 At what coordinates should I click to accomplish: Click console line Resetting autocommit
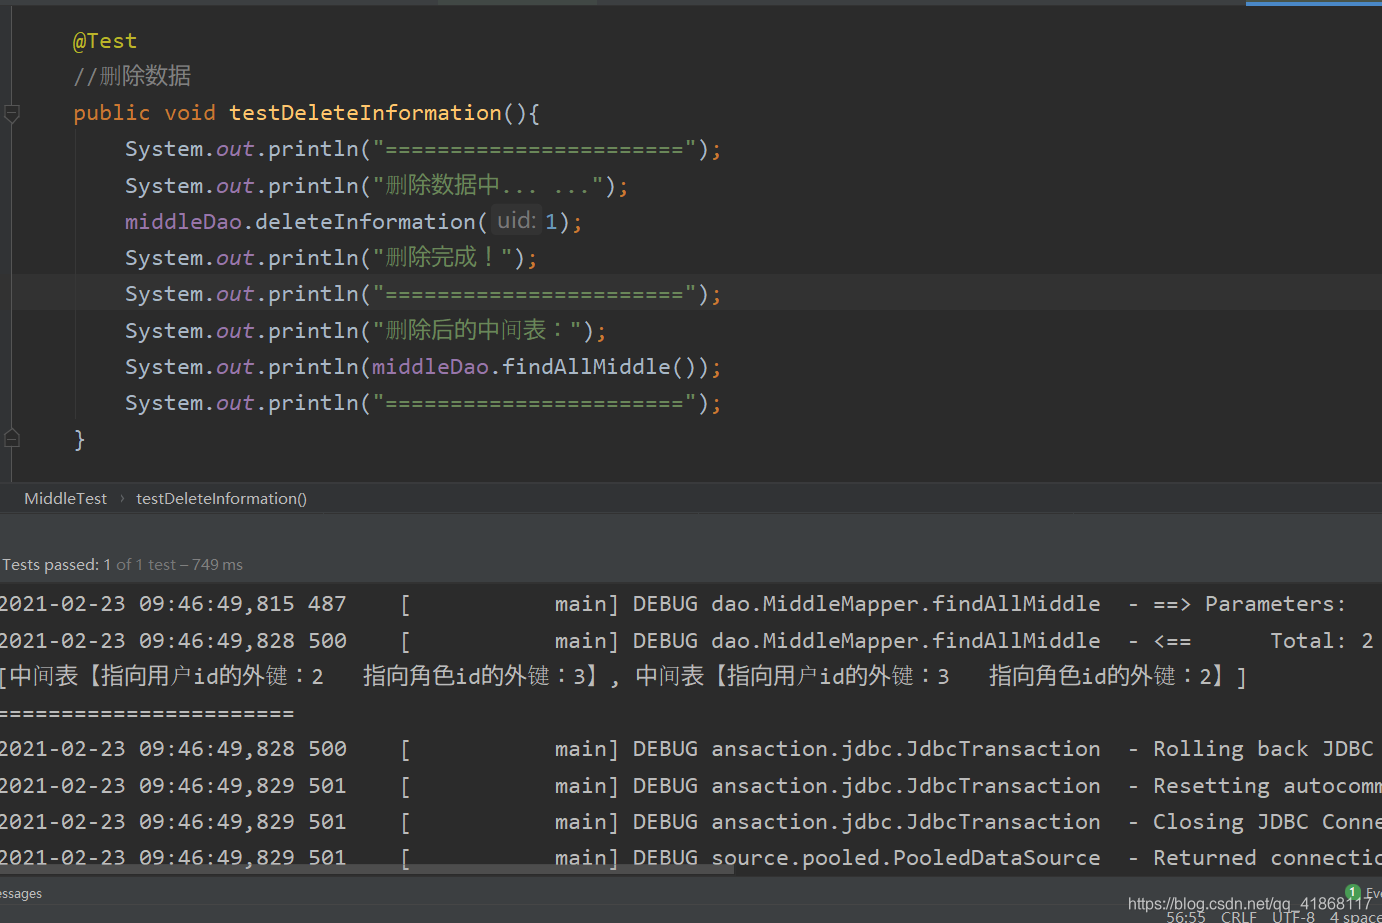pyautogui.click(x=690, y=786)
